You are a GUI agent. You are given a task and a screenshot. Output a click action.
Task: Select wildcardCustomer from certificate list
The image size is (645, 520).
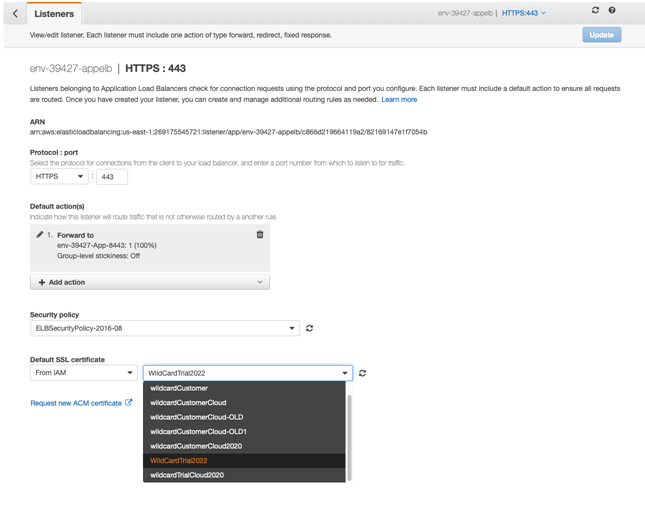[x=179, y=388]
